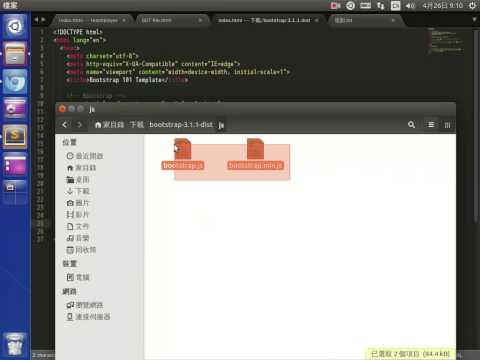Screen dimensions: 480x360
Task: Open Pictures in the sidebar
Action: 78,203
